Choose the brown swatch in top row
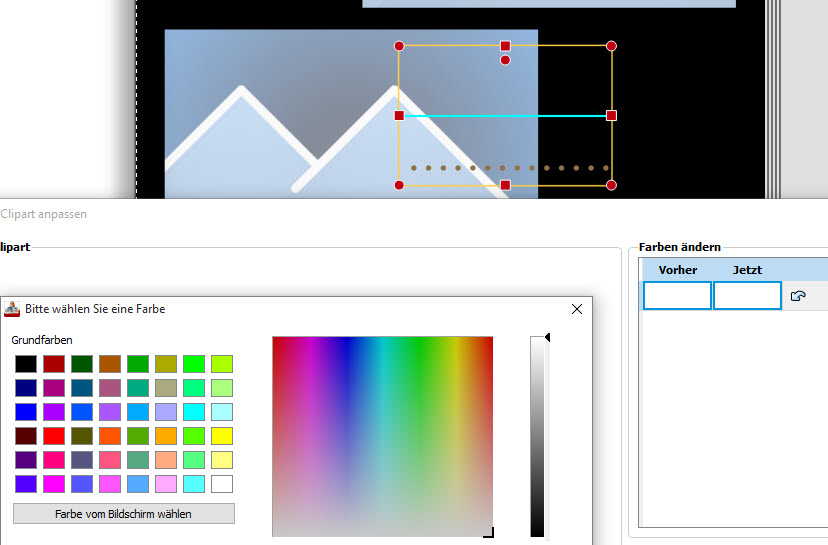Screen dimensions: 828x545 110,364
